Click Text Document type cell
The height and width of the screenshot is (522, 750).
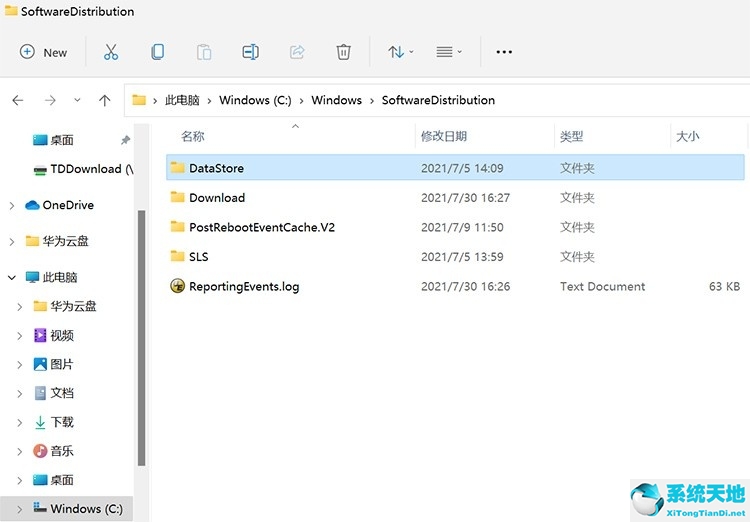[602, 287]
